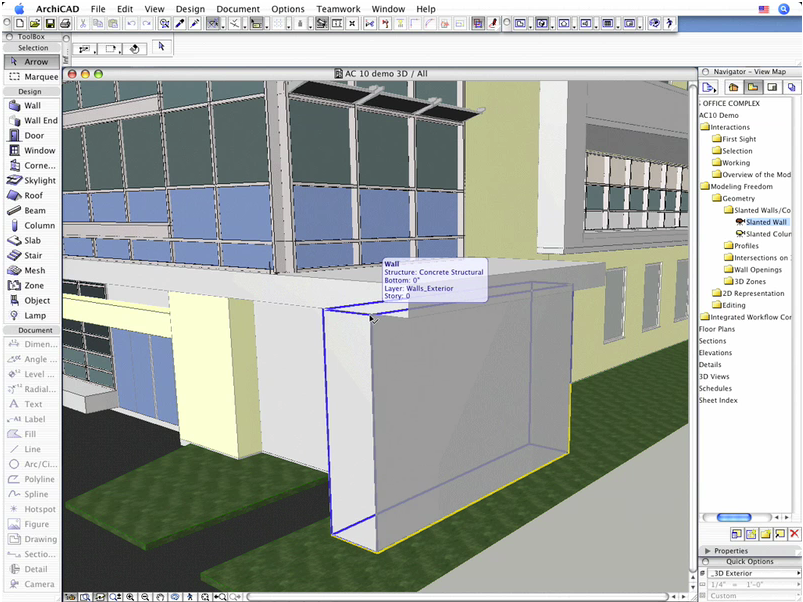Switch Navigator to Project Map mode
Screen dimensions: 803x602
click(x=735, y=87)
